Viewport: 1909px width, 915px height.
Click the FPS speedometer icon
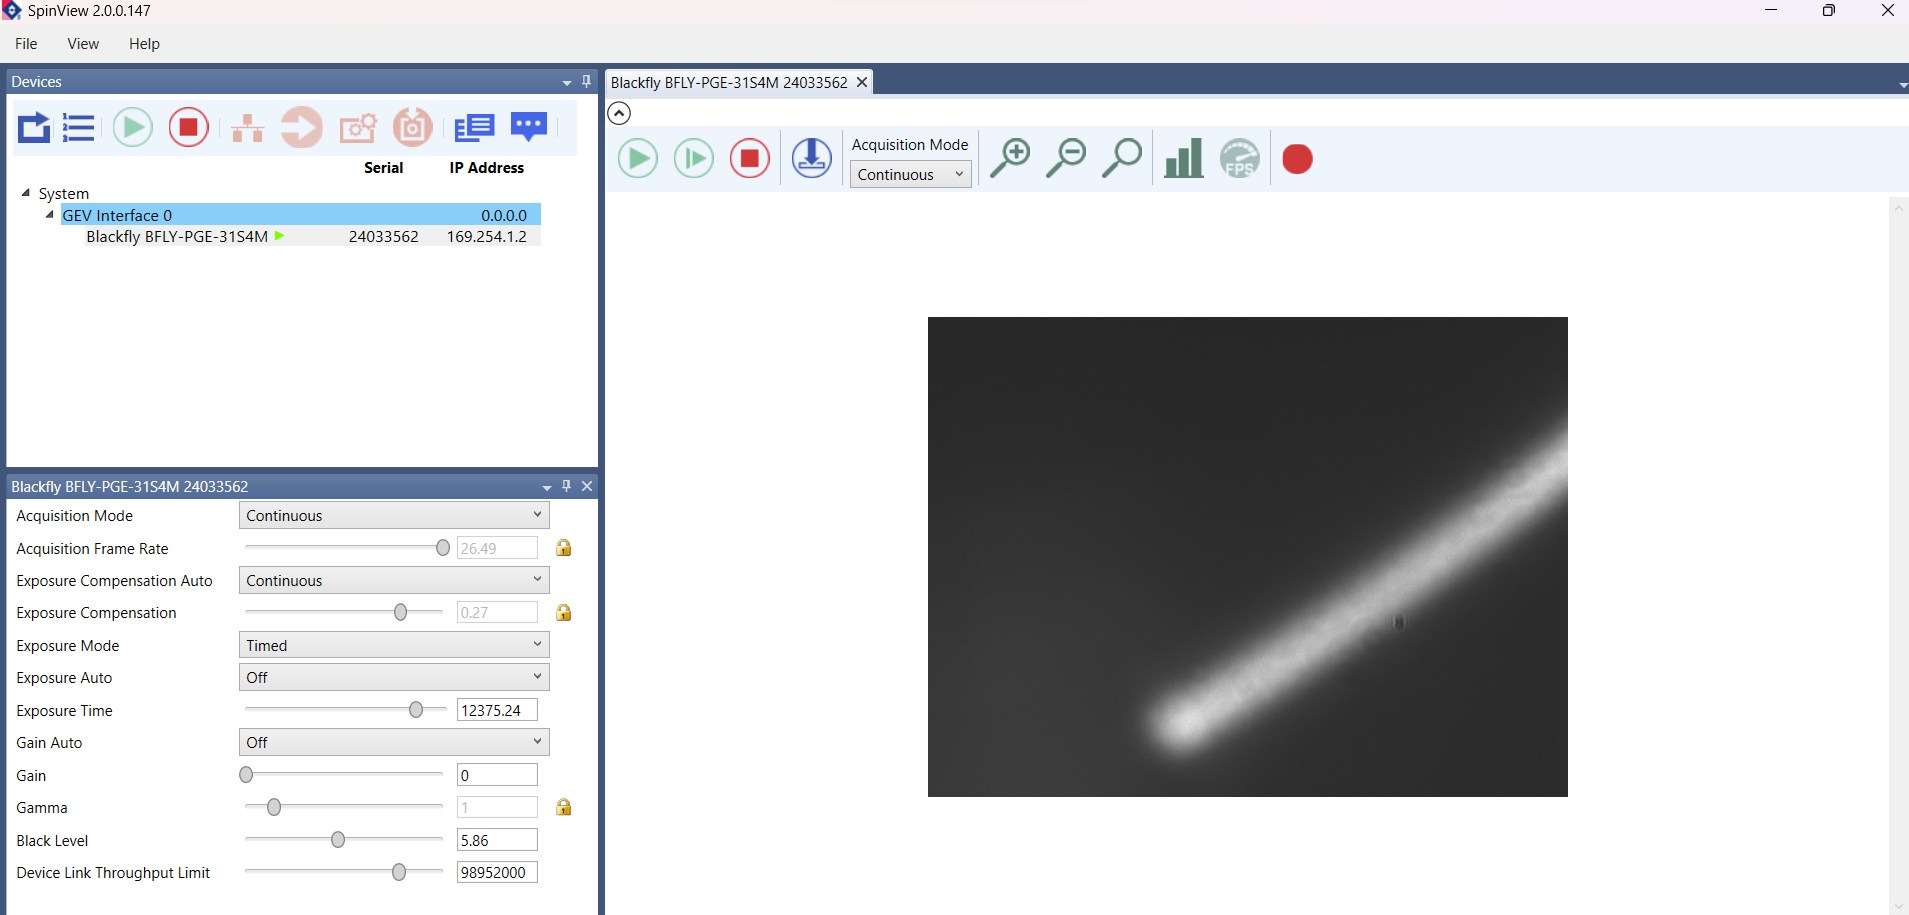(x=1240, y=159)
